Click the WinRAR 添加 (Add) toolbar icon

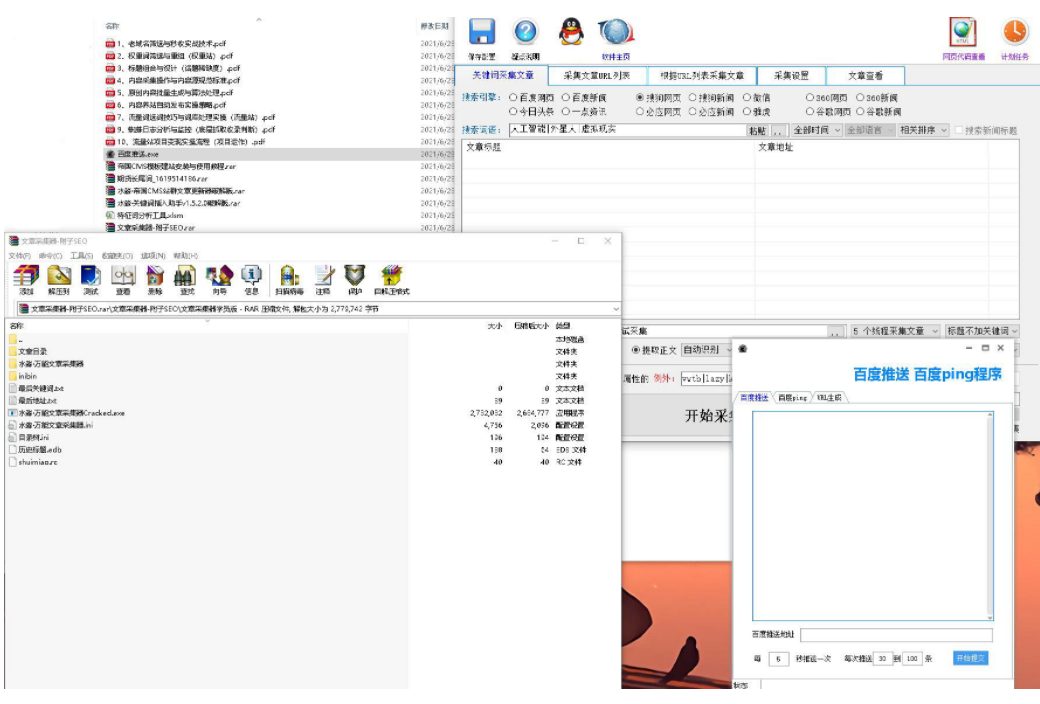click(x=26, y=277)
